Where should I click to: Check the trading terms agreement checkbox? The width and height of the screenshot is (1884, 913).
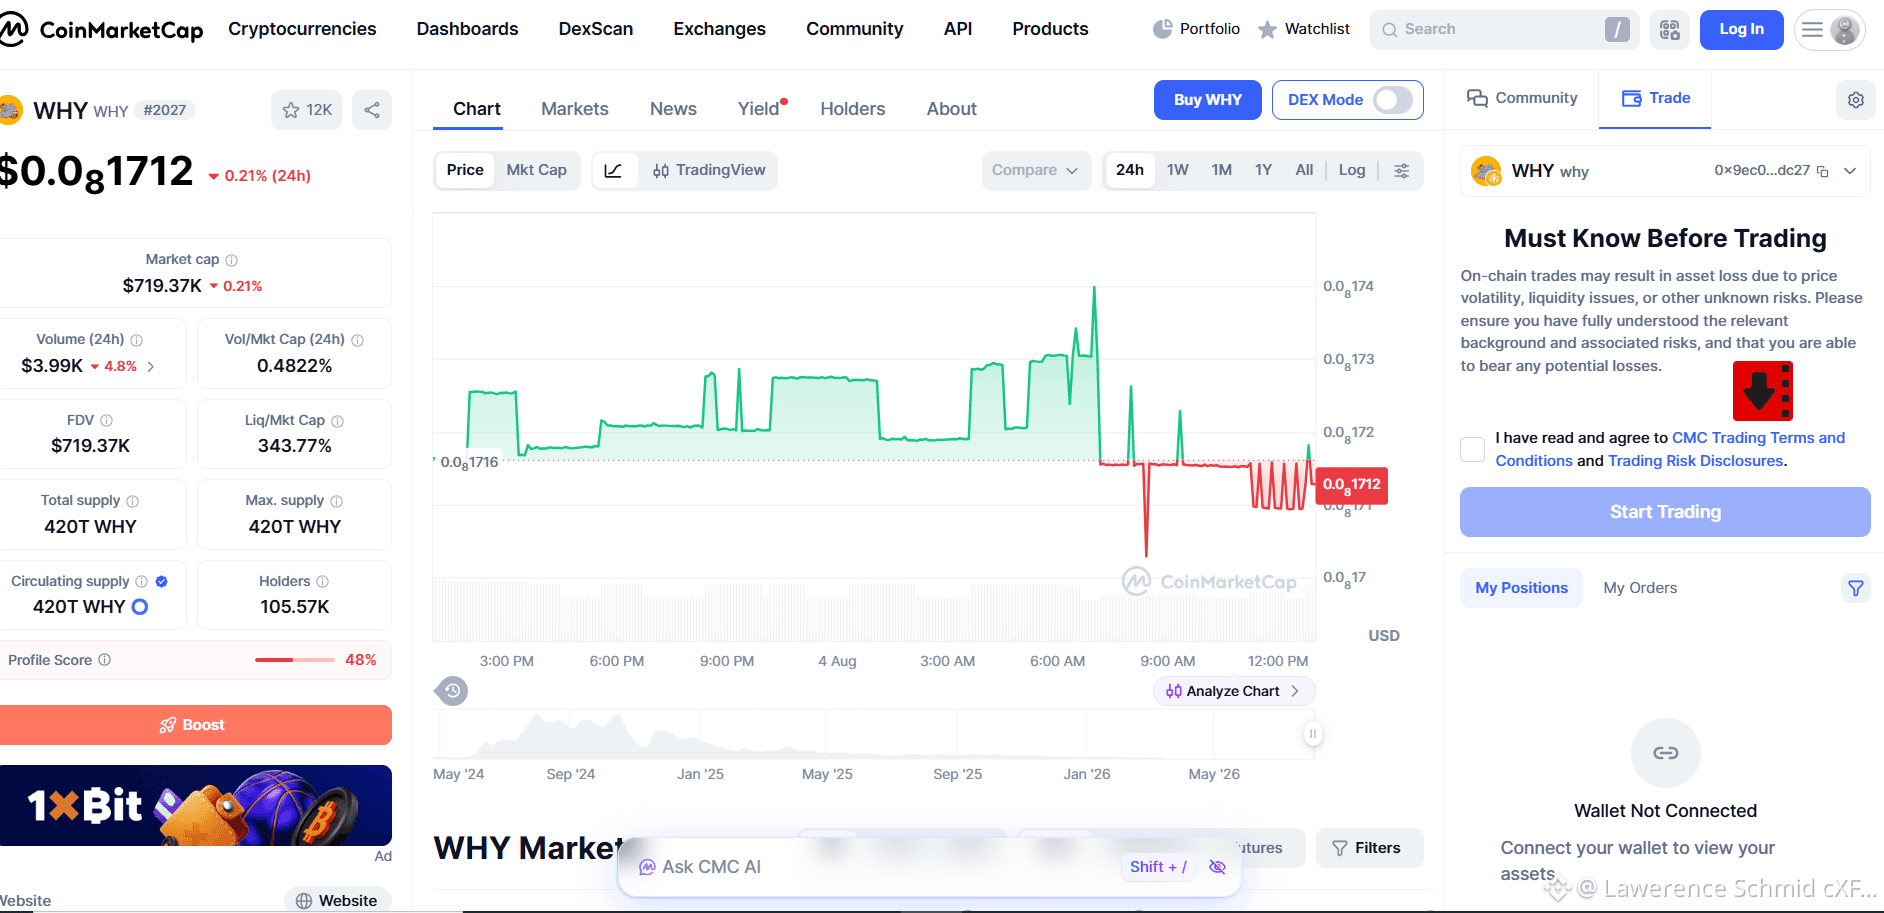point(1473,449)
